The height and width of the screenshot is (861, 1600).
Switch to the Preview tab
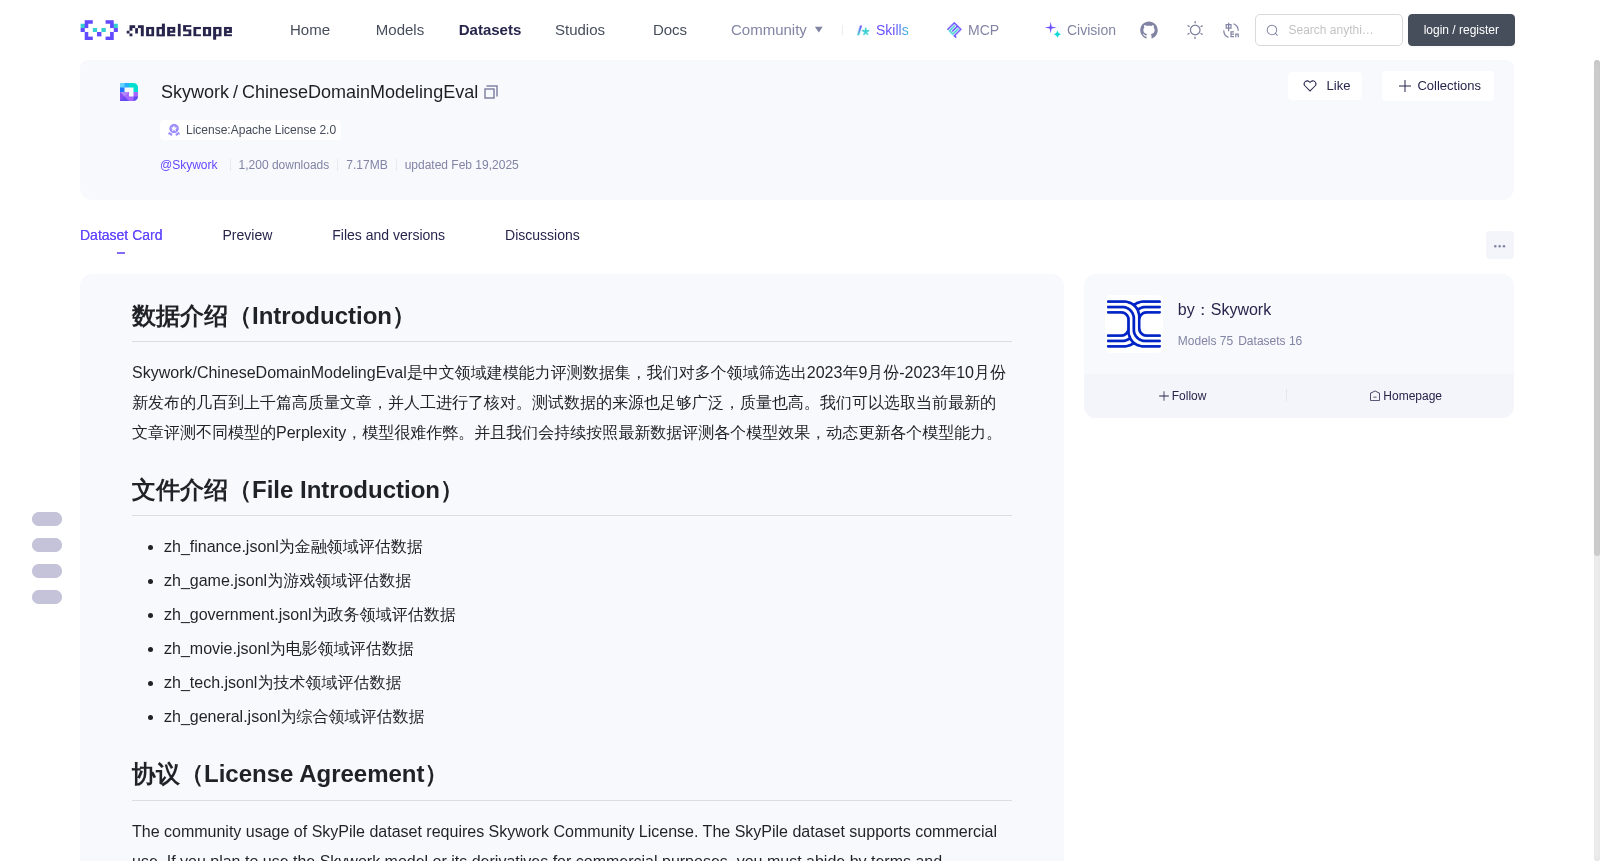point(247,235)
